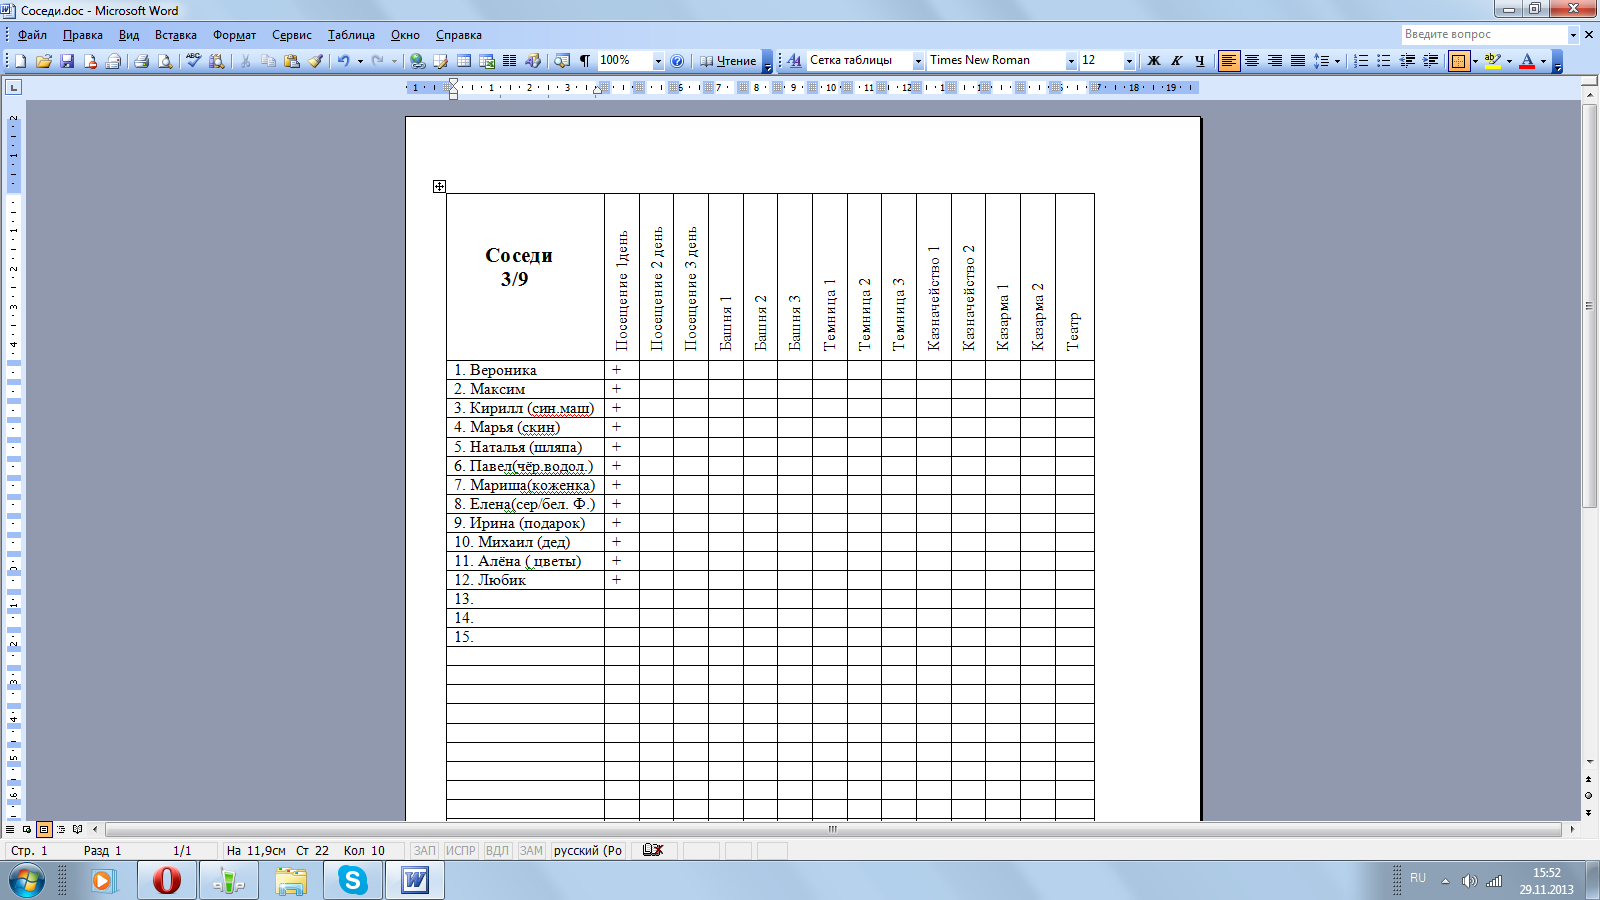Open Tables and Borders toolbar icon
1600x900 pixels.
(440, 61)
